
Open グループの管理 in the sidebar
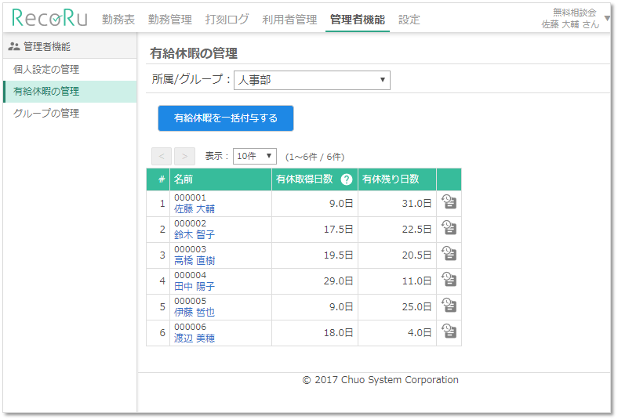70,114
